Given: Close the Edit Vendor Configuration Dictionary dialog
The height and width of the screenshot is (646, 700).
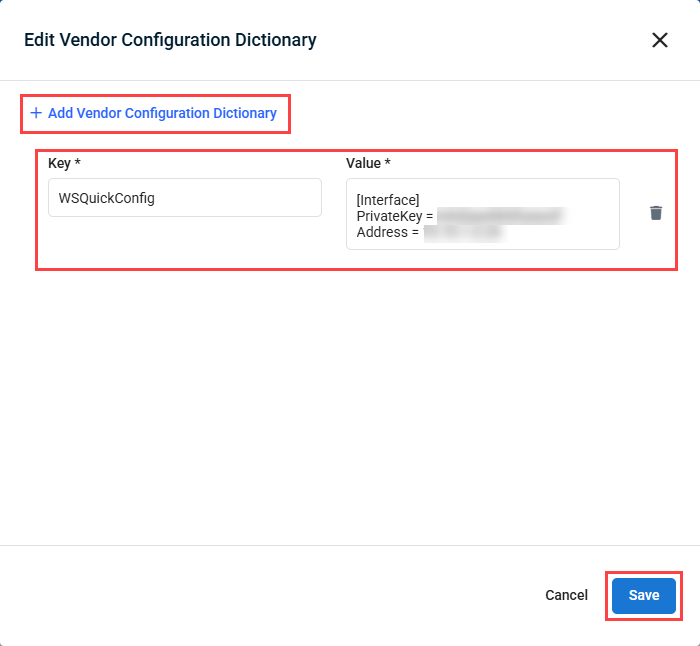Looking at the screenshot, I should [x=660, y=40].
